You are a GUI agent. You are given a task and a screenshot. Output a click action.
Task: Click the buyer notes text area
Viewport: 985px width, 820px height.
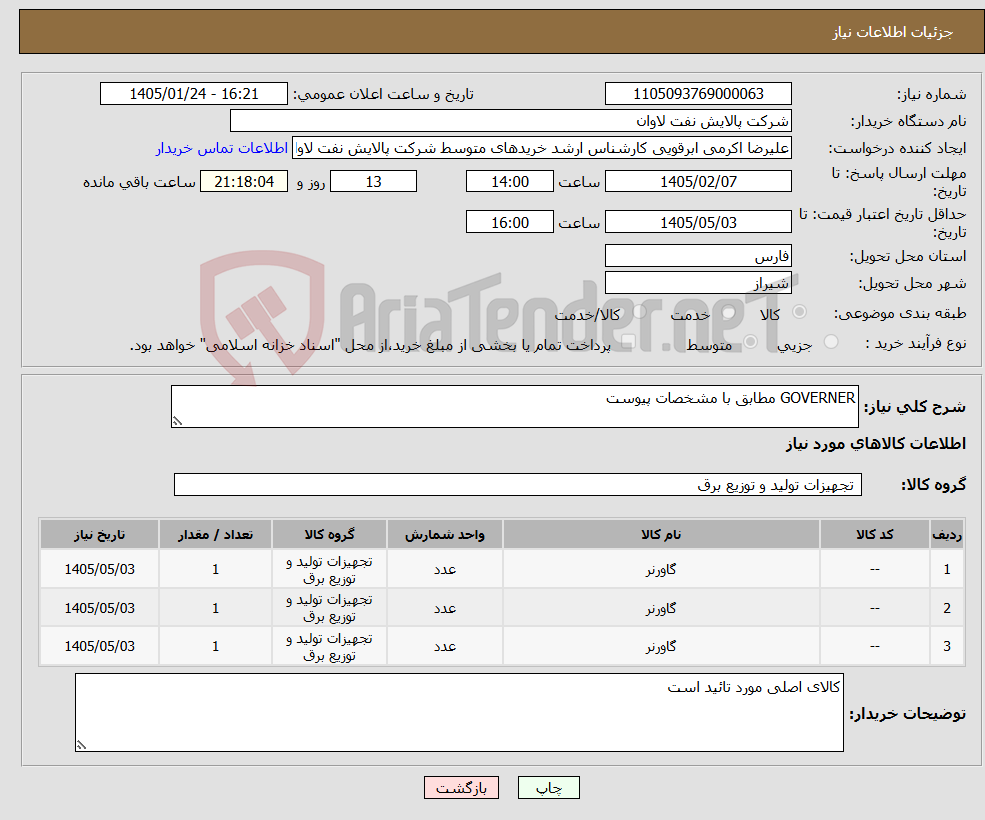coord(459,713)
